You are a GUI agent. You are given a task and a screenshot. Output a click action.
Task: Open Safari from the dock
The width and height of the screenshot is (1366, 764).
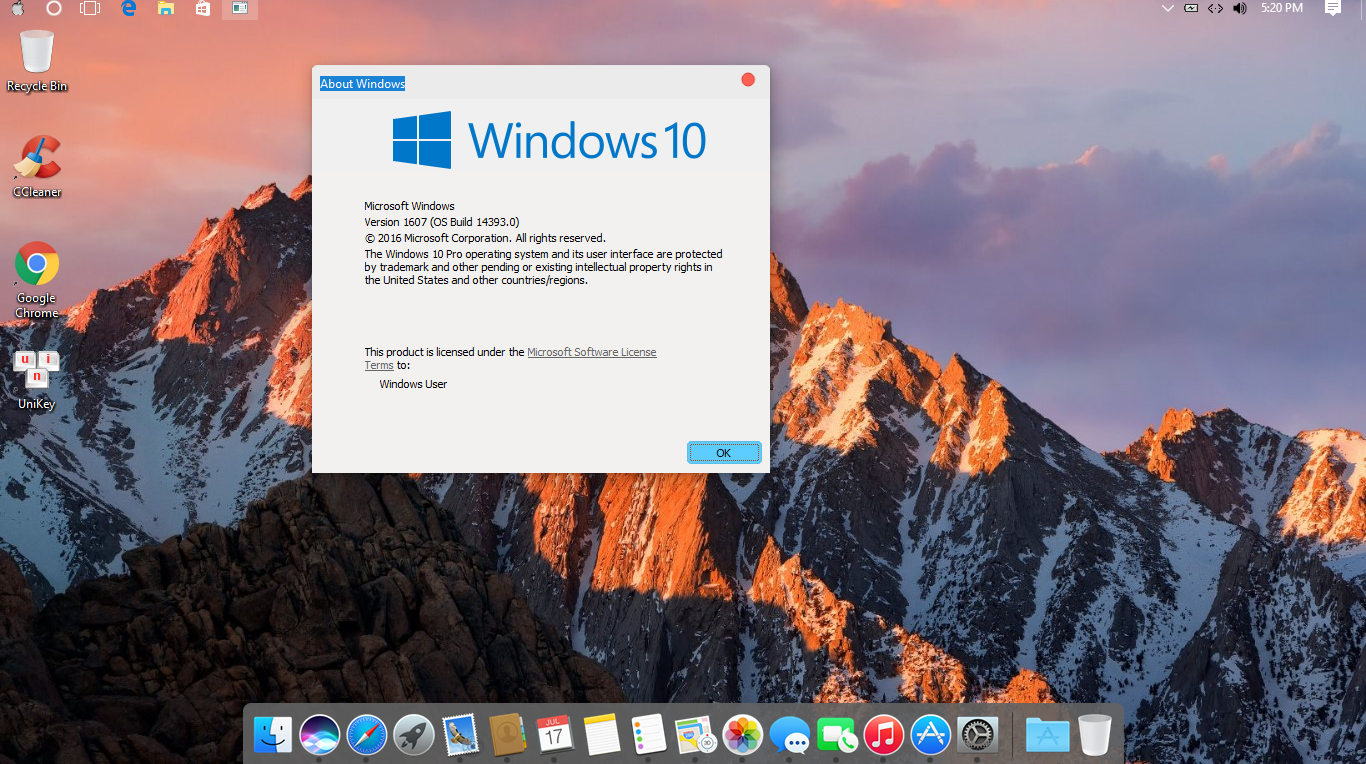tap(367, 733)
